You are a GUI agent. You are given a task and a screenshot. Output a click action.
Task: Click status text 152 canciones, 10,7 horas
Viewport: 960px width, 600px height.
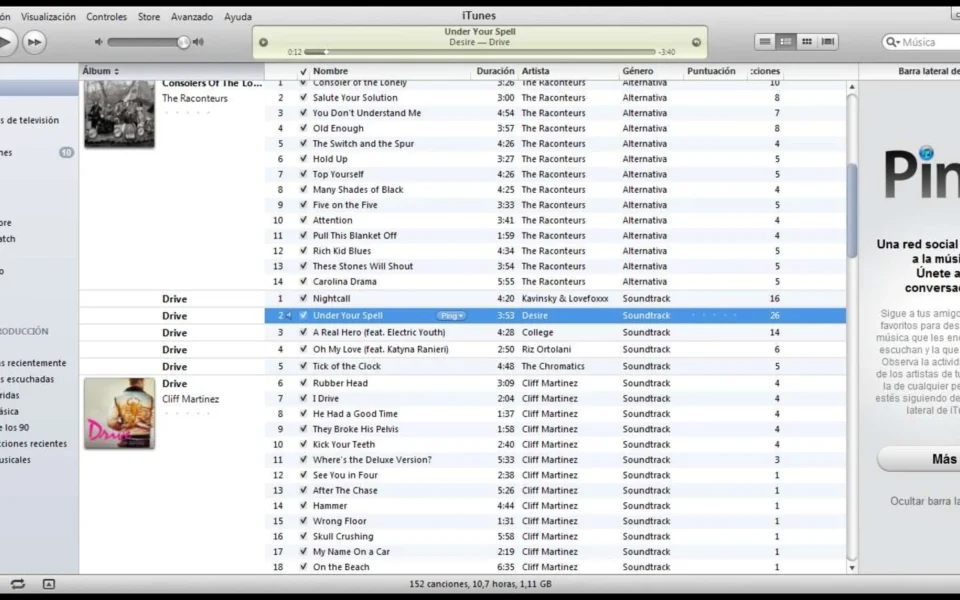pos(481,583)
